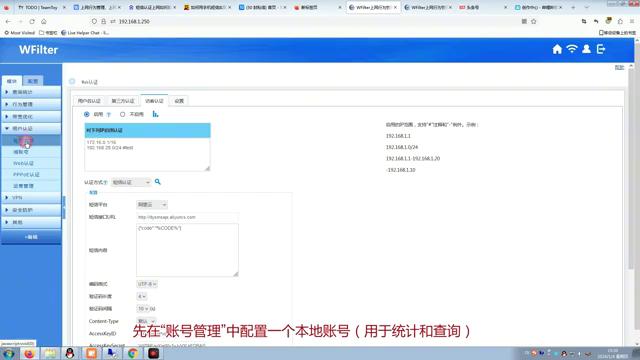Open the Content-Type dropdown
Viewport: 640px width, 360px height.
coord(146,321)
